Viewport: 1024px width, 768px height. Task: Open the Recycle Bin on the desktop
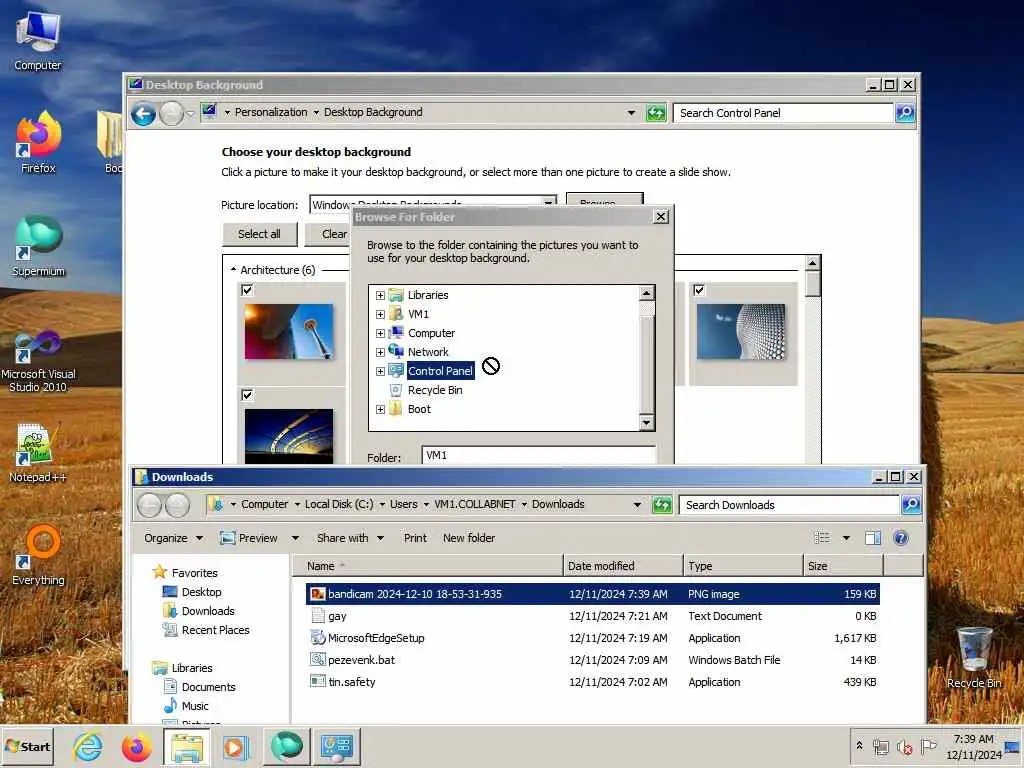974,658
